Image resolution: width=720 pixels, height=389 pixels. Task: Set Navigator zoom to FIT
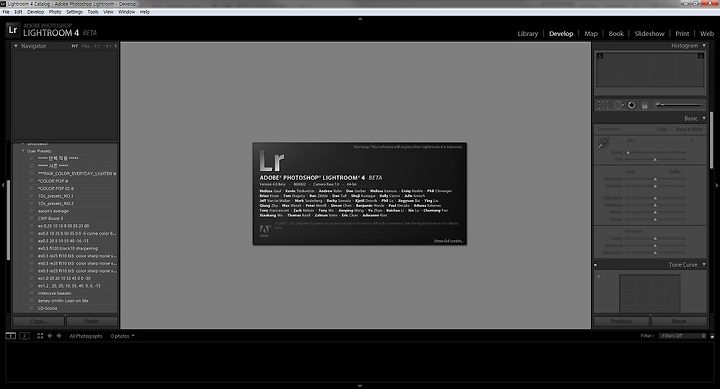click(74, 46)
